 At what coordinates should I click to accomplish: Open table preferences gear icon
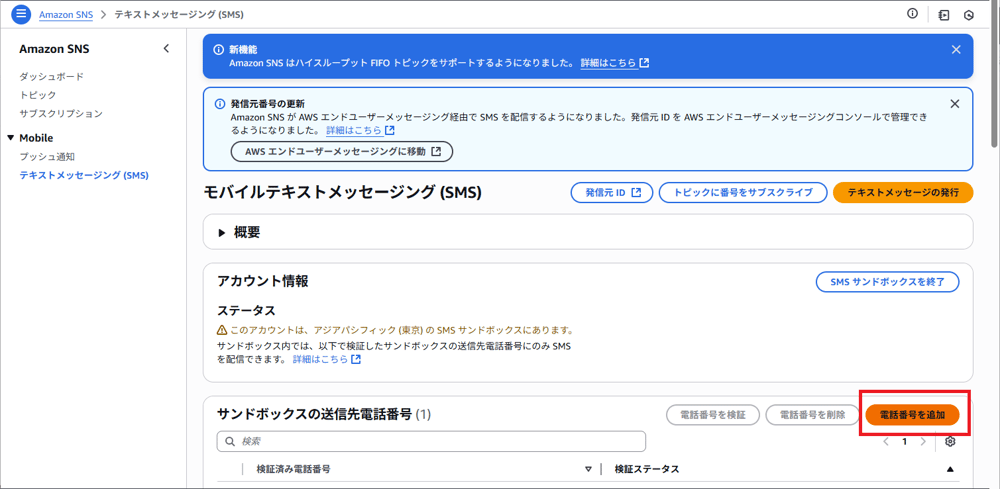950,441
